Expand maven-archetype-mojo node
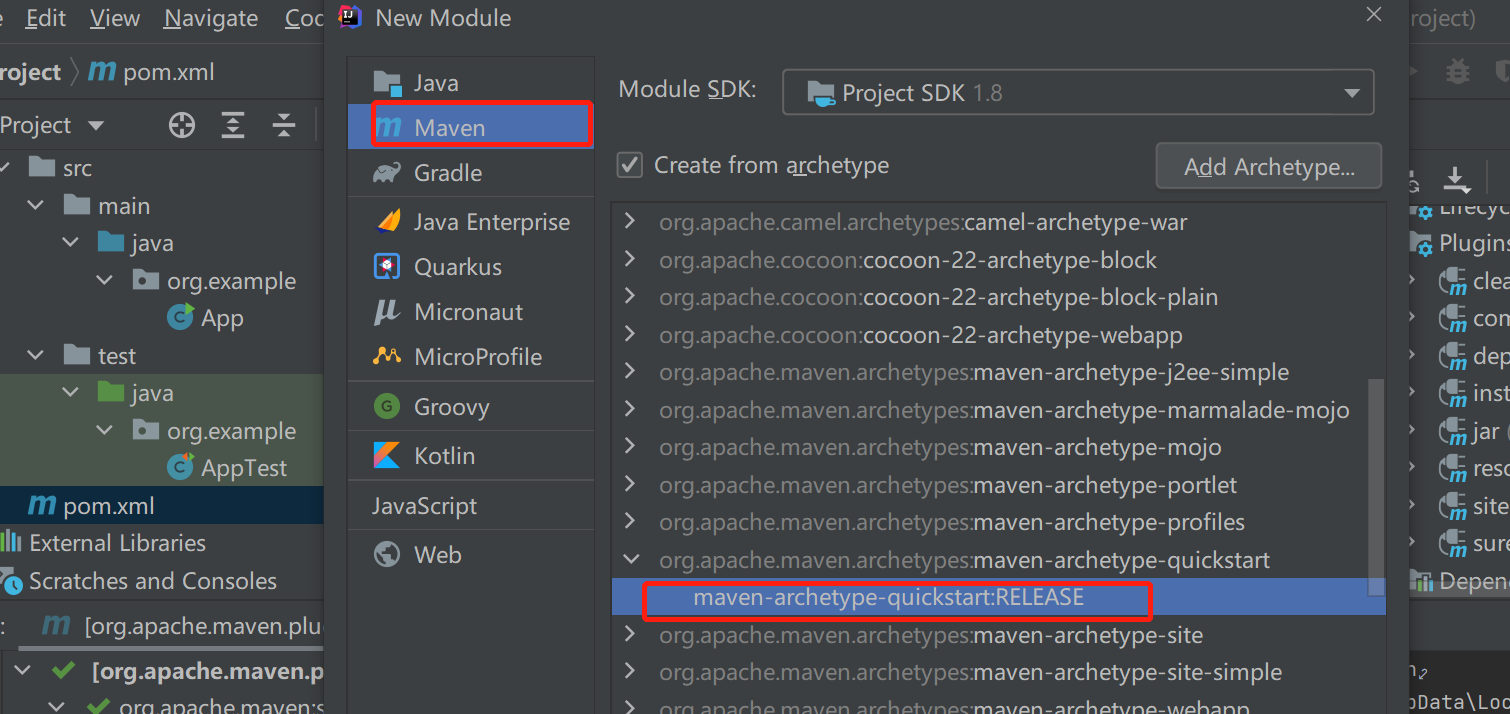Image resolution: width=1510 pixels, height=714 pixels. 629,446
